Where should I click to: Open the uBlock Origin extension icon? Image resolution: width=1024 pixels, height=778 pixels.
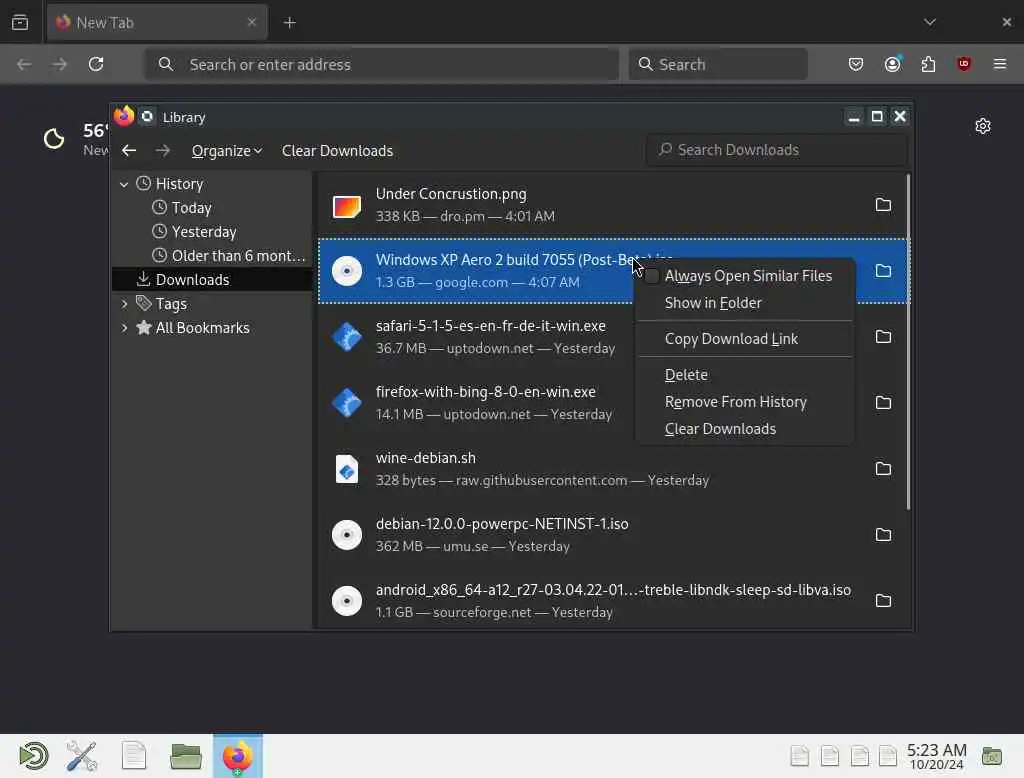click(964, 64)
